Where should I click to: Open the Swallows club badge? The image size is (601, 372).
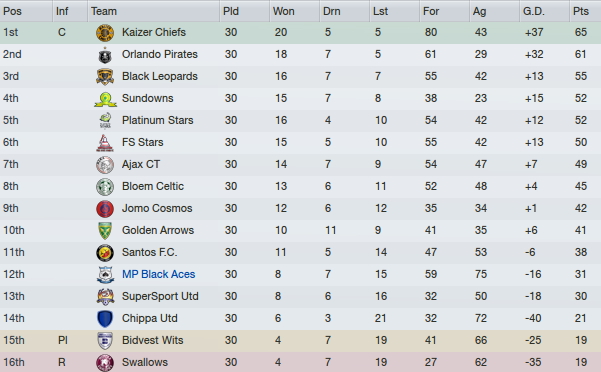coord(105,363)
